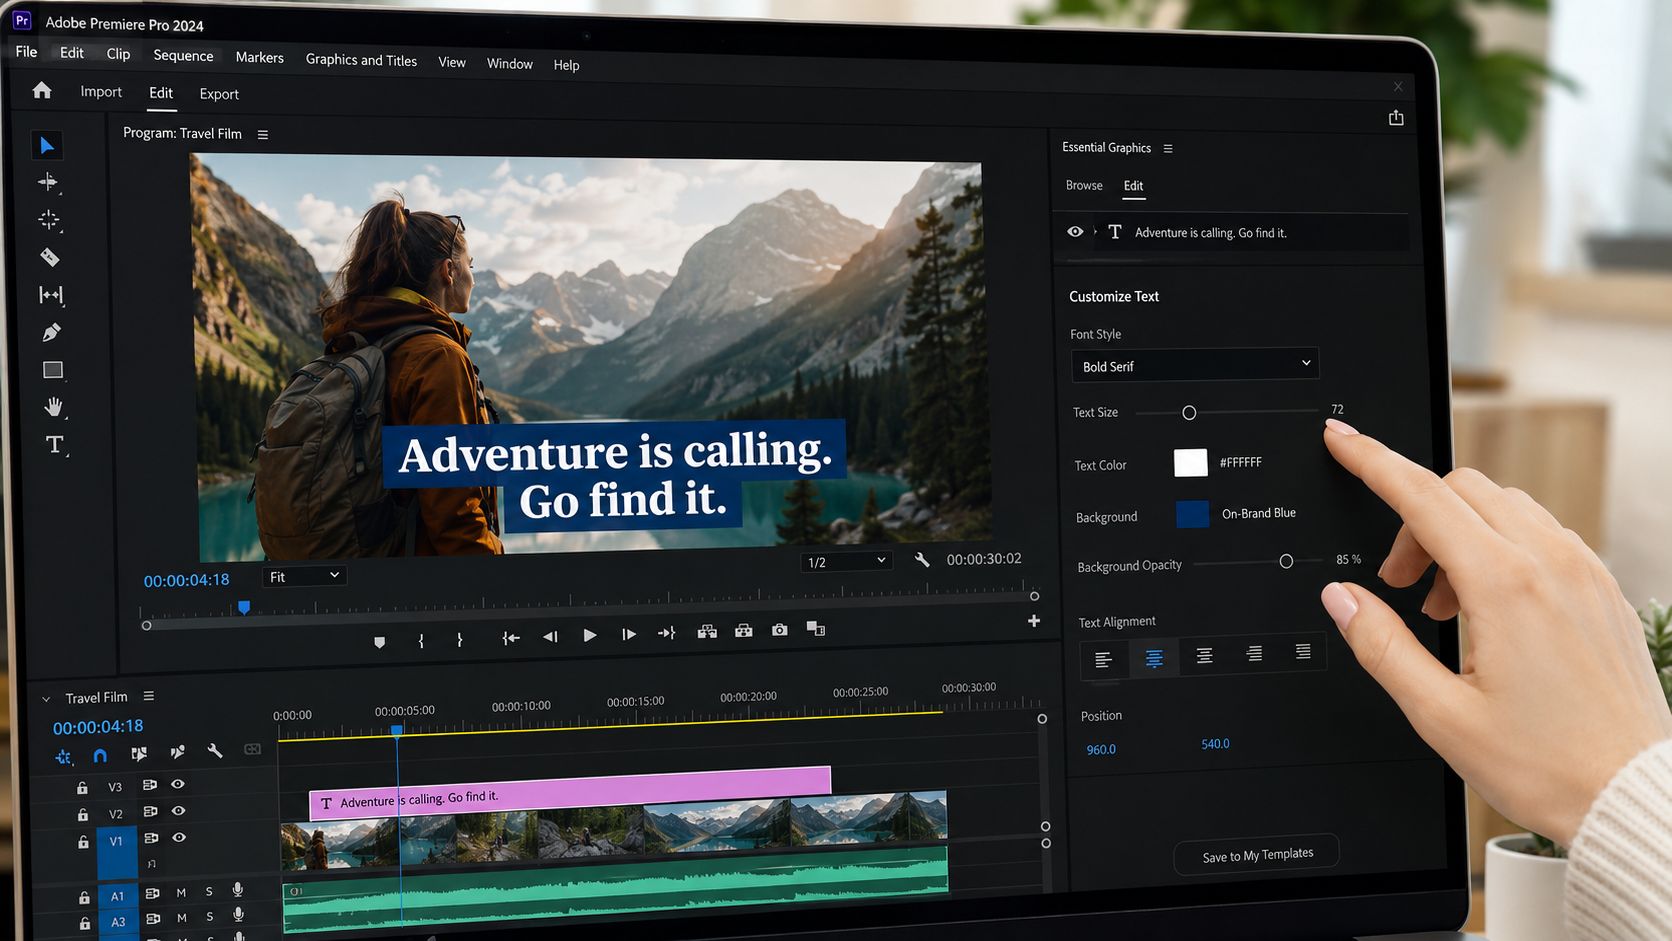Screen dimensions: 1672x941
Task: Open Program: Travel Film panel menu
Action: click(263, 134)
